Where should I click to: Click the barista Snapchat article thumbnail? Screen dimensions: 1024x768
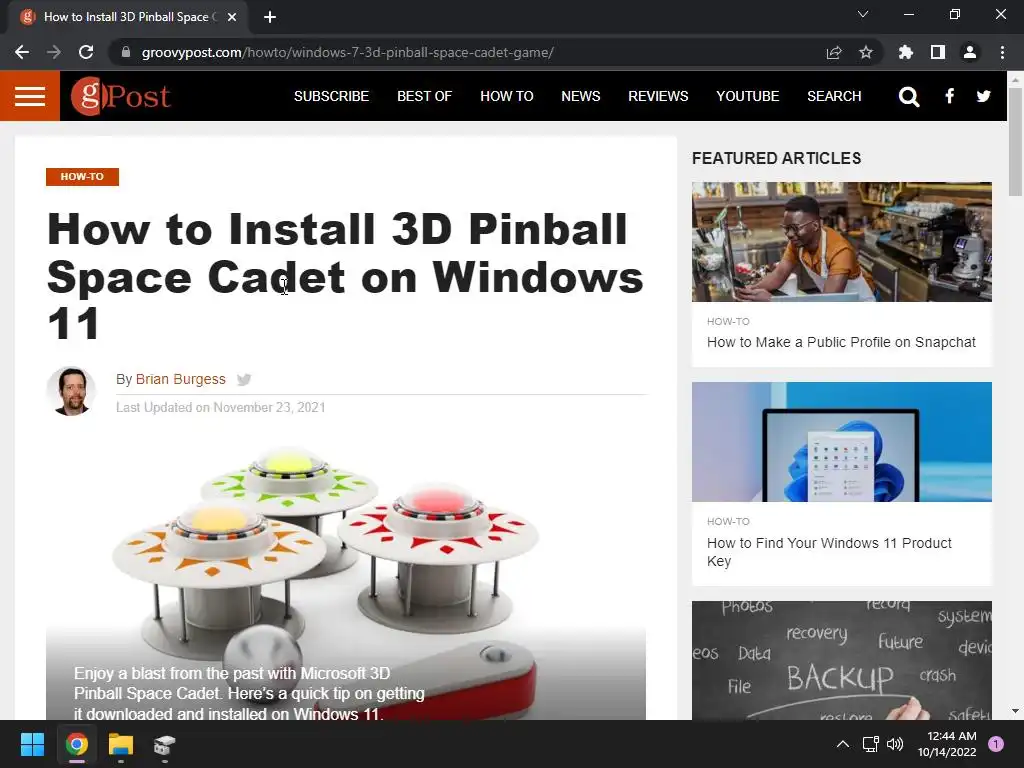pos(842,242)
